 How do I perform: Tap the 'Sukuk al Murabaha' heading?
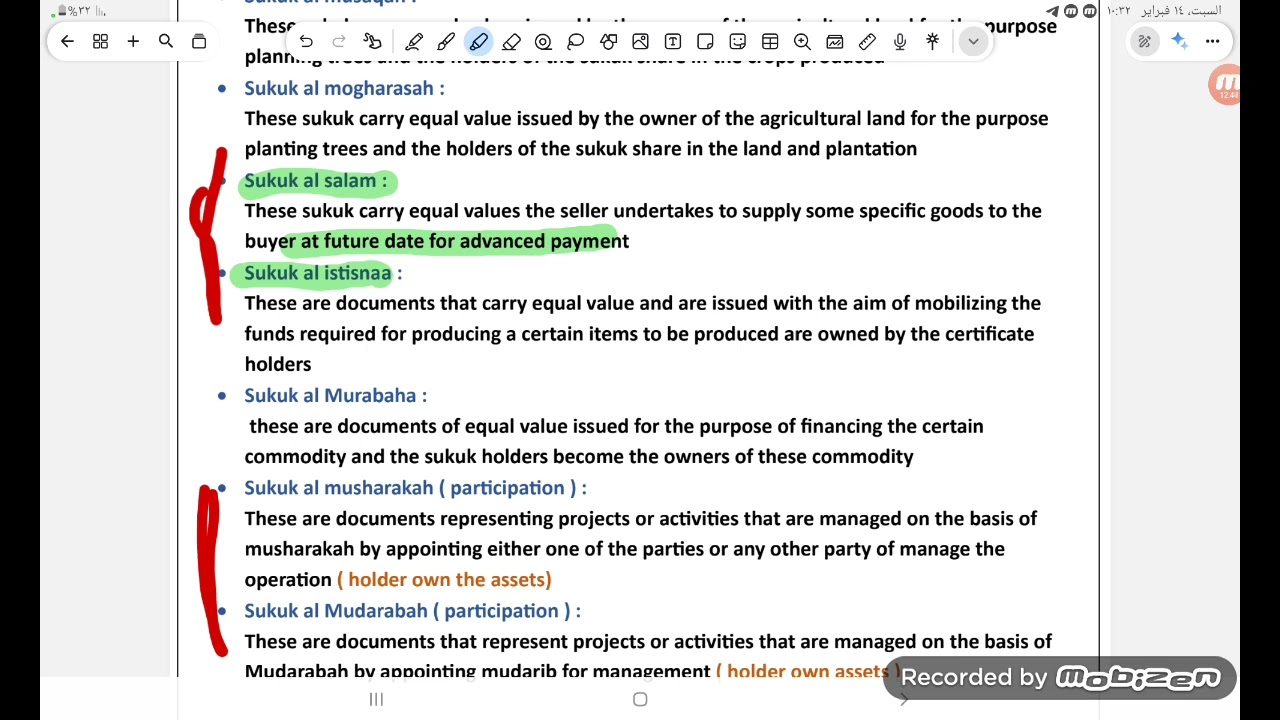[x=335, y=395]
